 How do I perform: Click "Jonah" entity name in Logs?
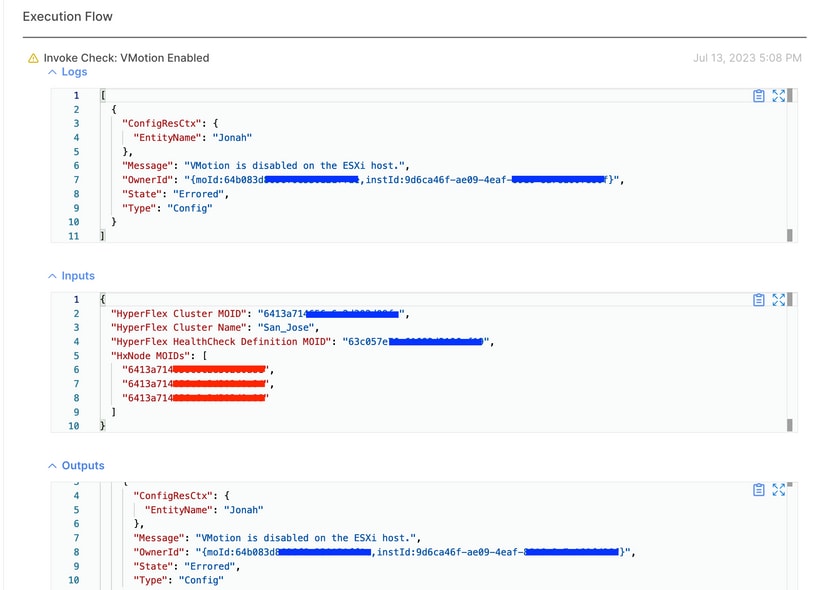point(232,138)
